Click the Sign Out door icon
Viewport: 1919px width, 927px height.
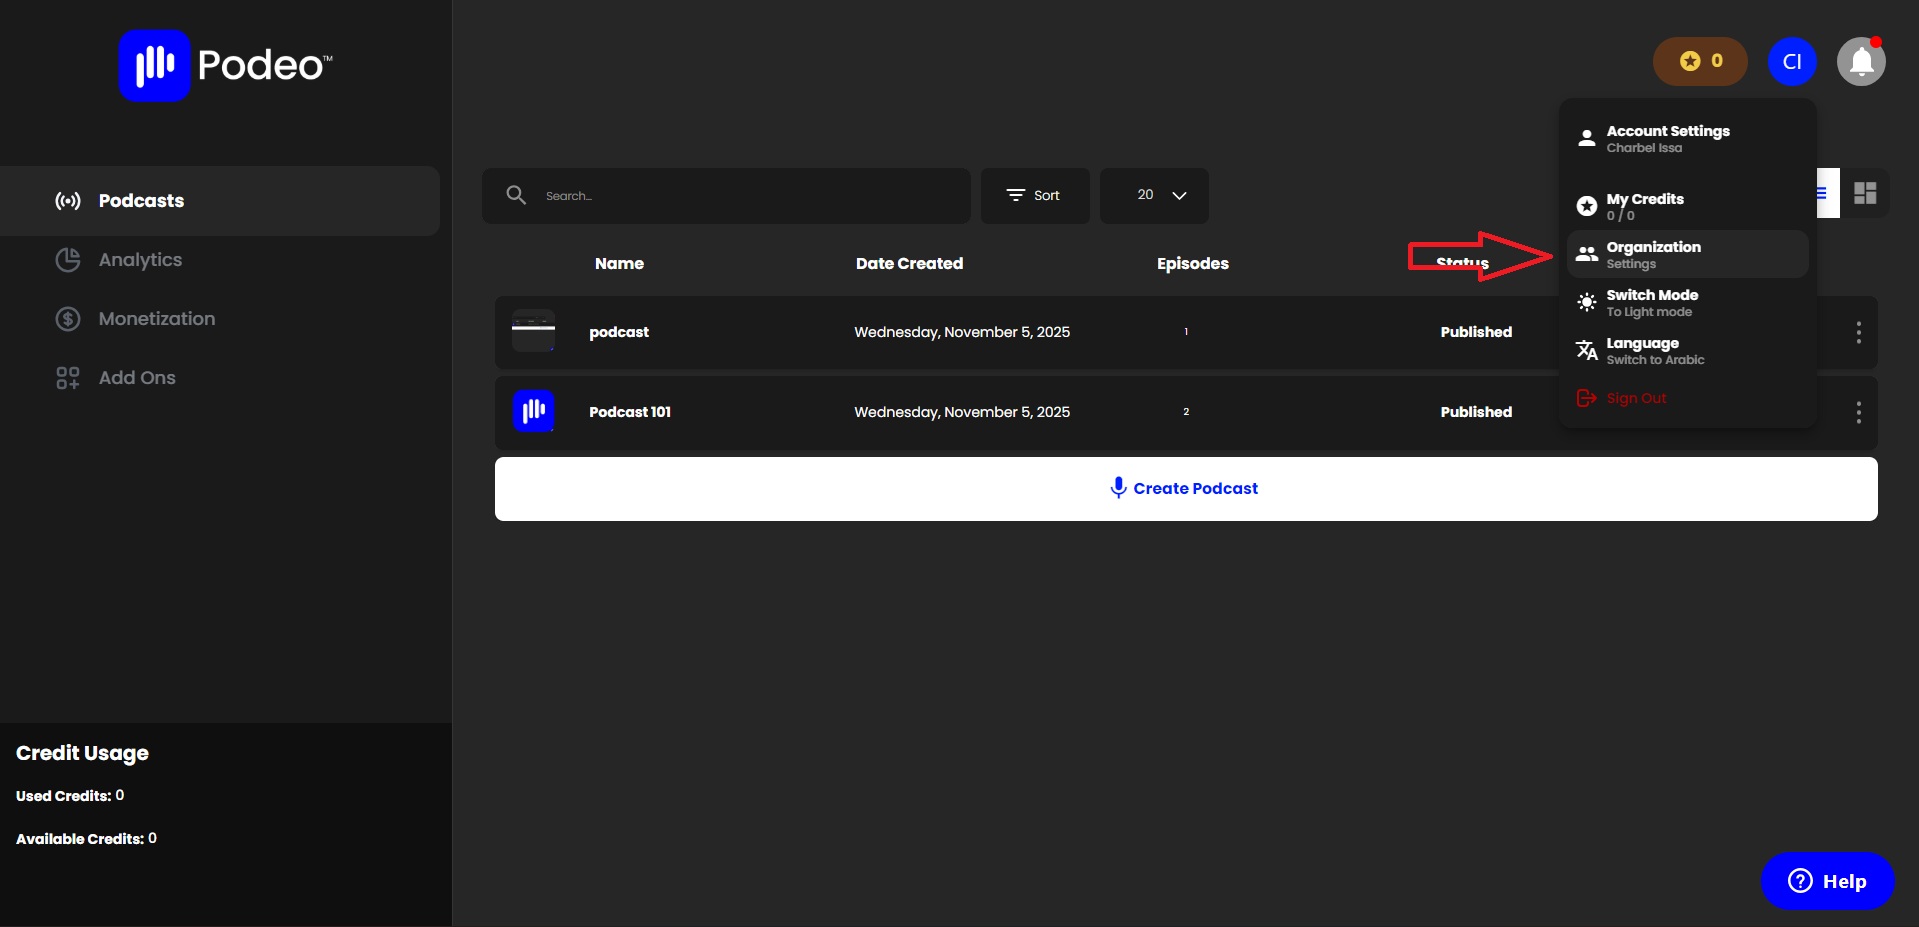[x=1586, y=398]
